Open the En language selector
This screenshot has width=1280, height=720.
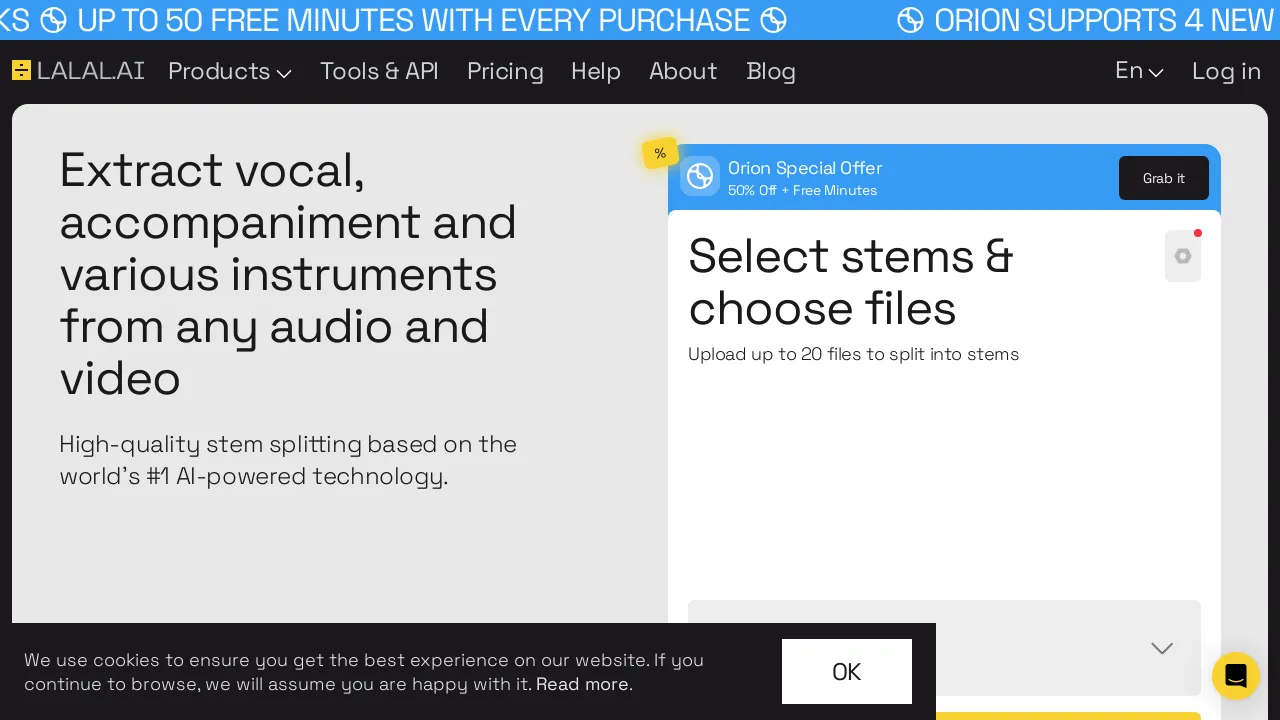tap(1139, 71)
